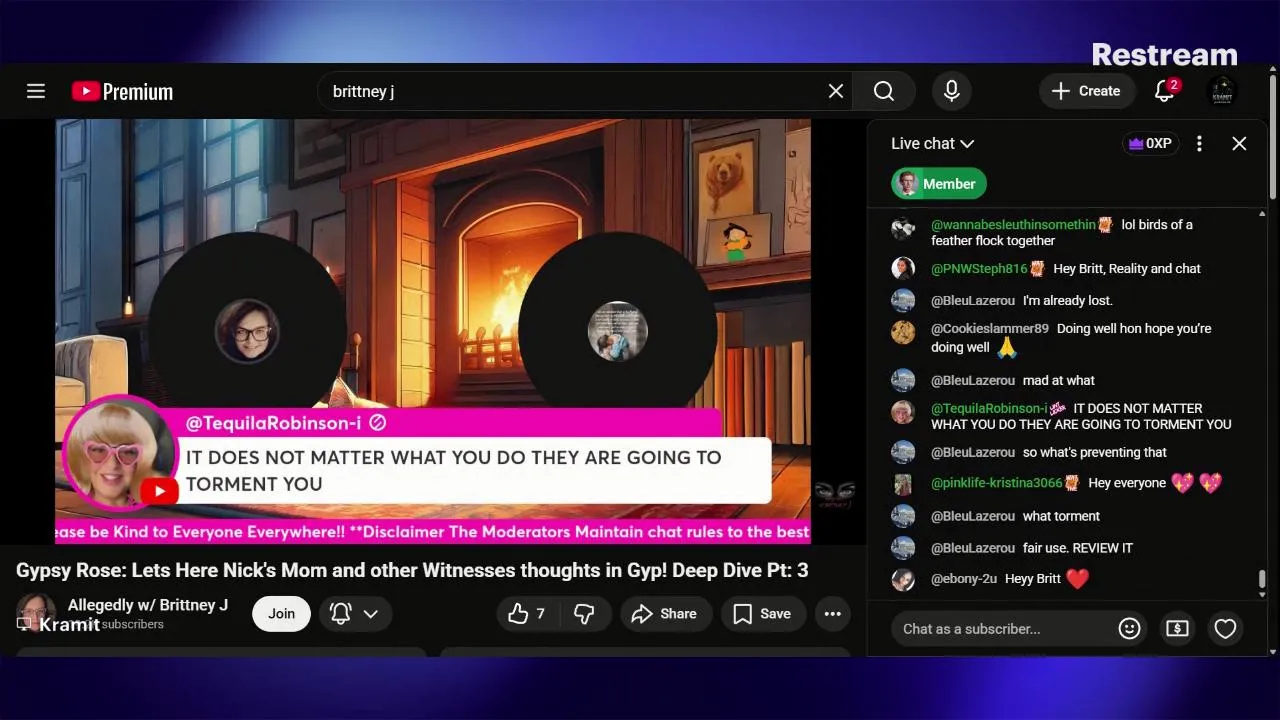
Task: Click the video title text
Action: pyautogui.click(x=412, y=571)
